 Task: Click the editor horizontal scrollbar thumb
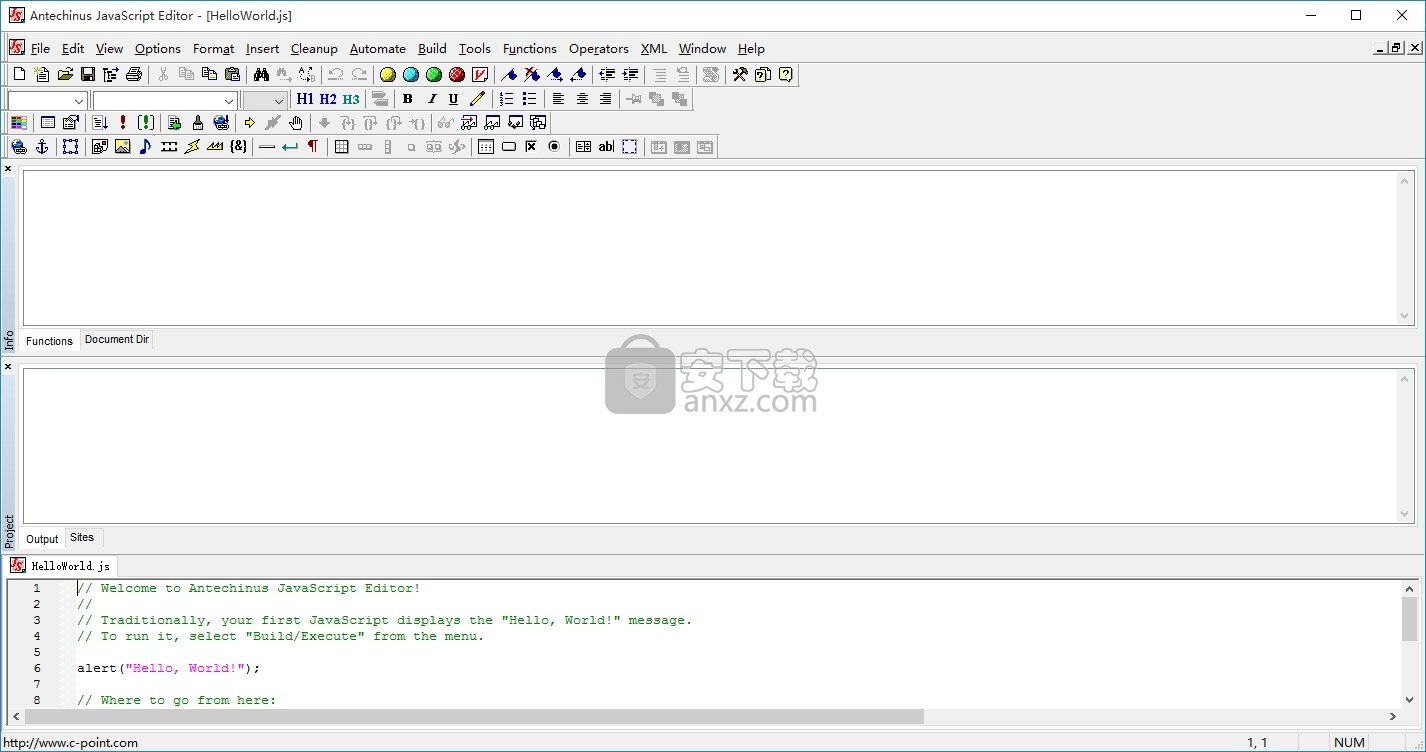click(474, 716)
